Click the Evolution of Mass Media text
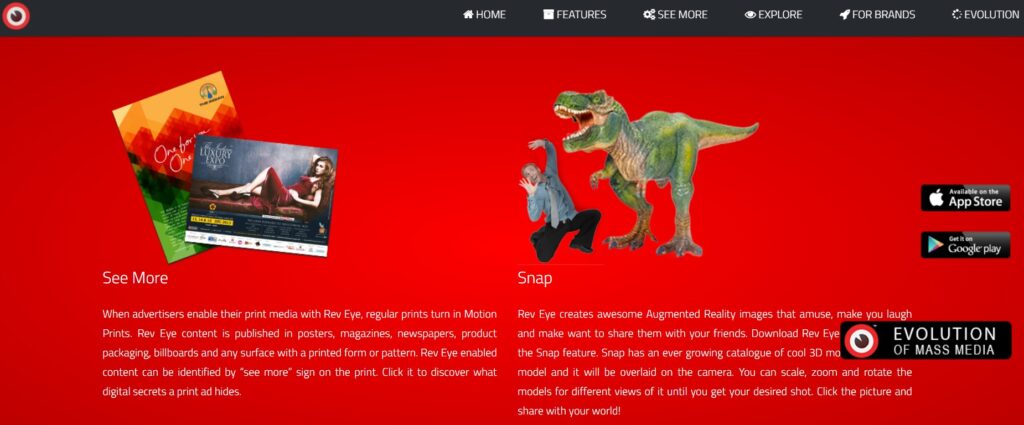 pyautogui.click(x=943, y=341)
